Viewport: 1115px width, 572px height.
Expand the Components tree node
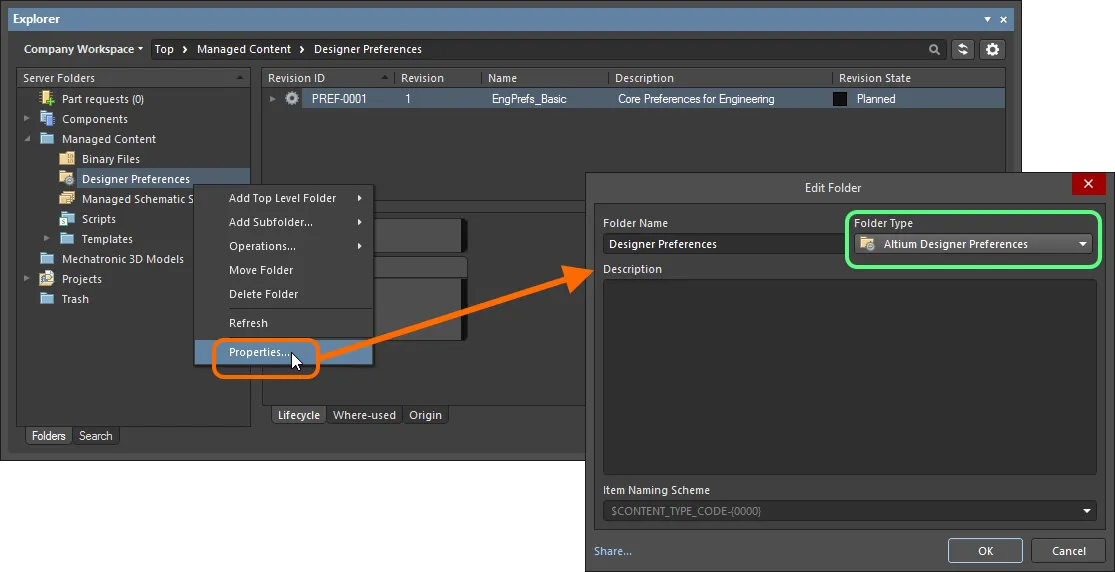pos(28,119)
